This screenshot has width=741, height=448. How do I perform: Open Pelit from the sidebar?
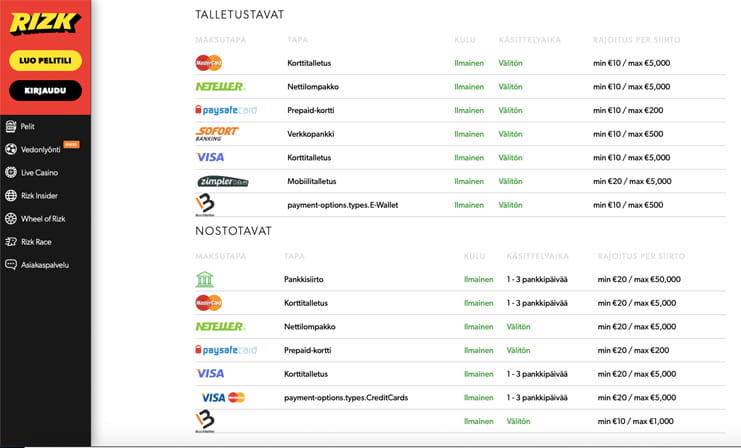tap(27, 126)
